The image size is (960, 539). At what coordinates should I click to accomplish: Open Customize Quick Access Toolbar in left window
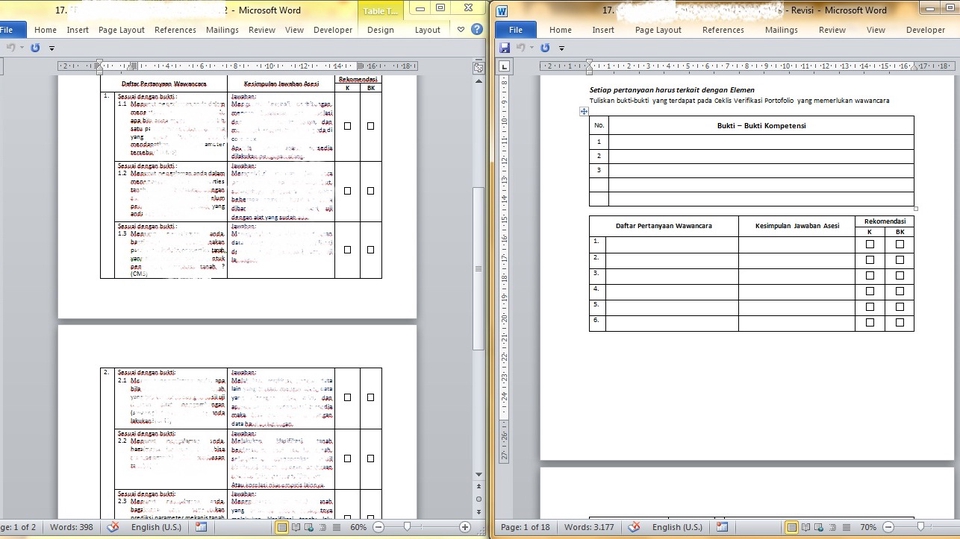pos(51,48)
